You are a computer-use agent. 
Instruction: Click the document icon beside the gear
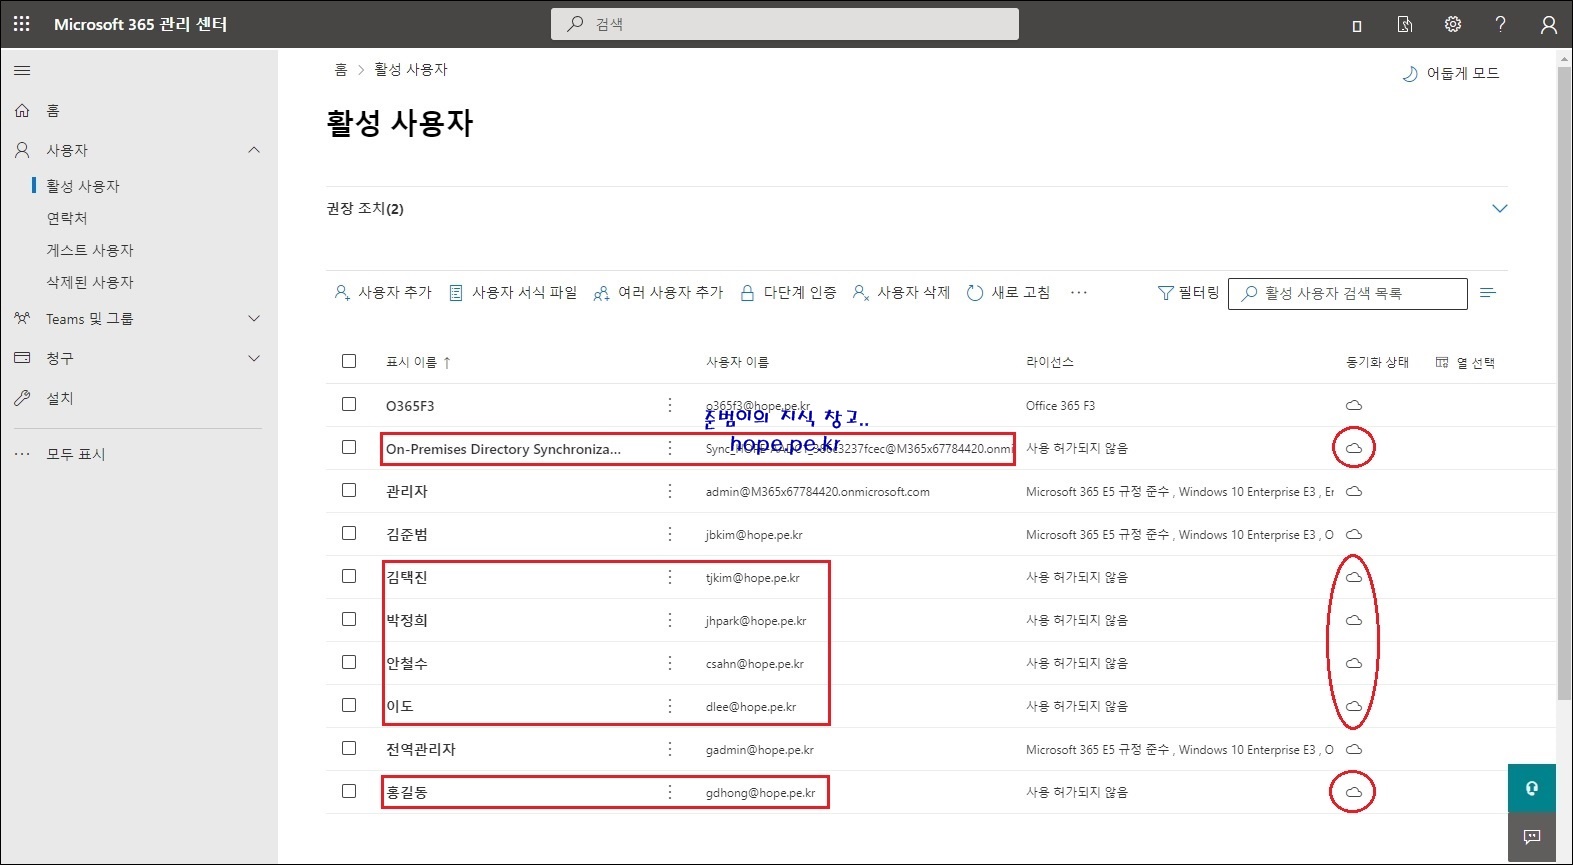pyautogui.click(x=1405, y=24)
